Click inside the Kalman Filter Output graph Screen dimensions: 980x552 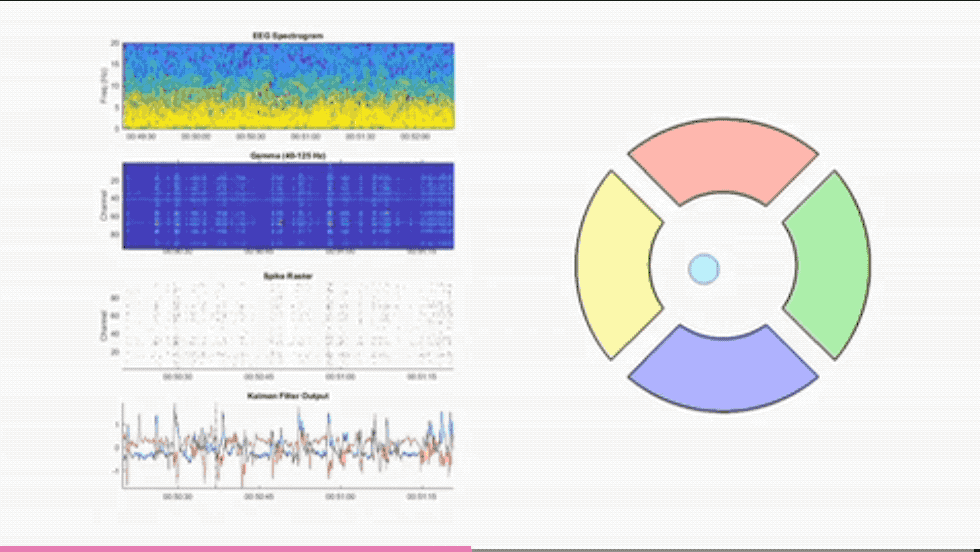point(288,446)
